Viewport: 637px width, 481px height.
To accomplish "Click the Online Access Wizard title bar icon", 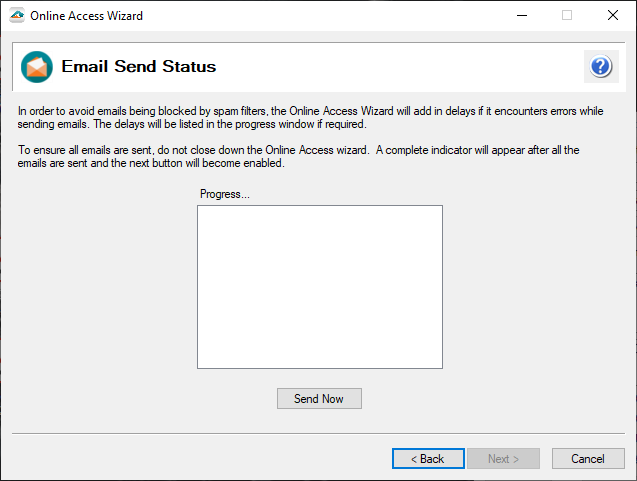I will [15, 16].
